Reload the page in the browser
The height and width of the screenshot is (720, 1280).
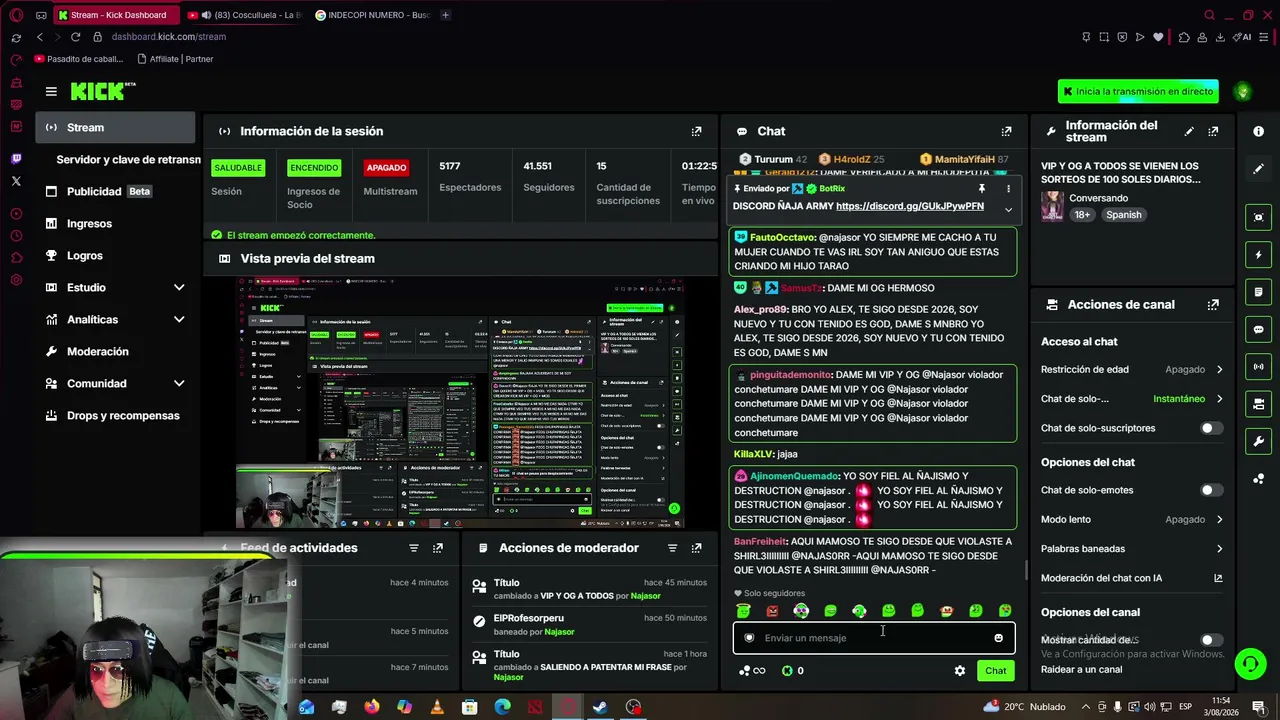point(75,37)
